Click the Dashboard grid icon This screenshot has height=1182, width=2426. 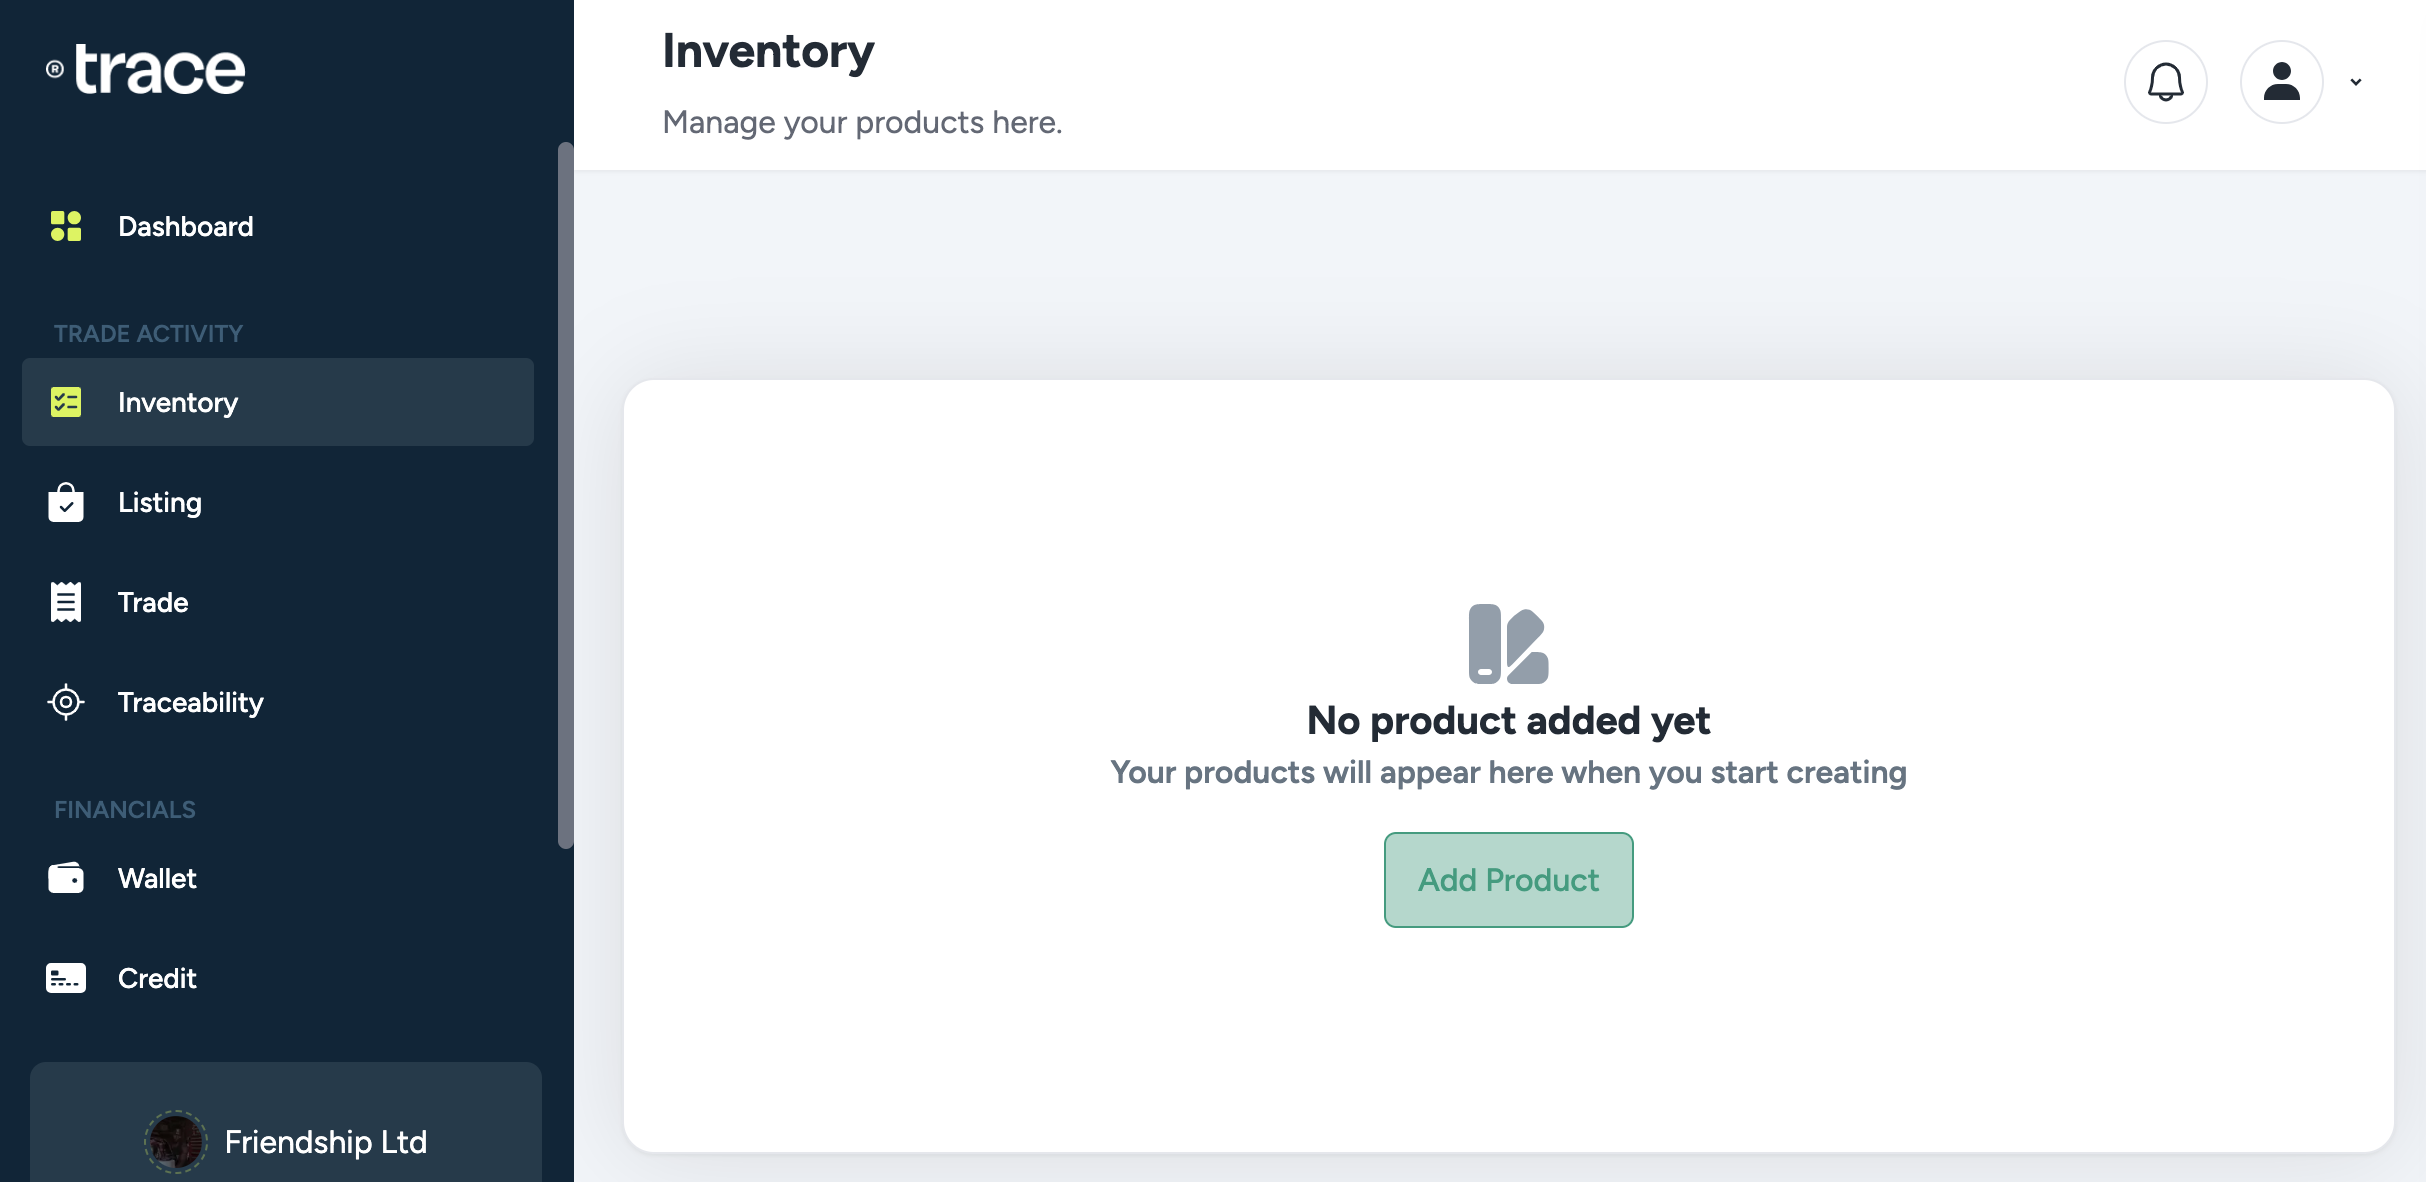[x=66, y=226]
